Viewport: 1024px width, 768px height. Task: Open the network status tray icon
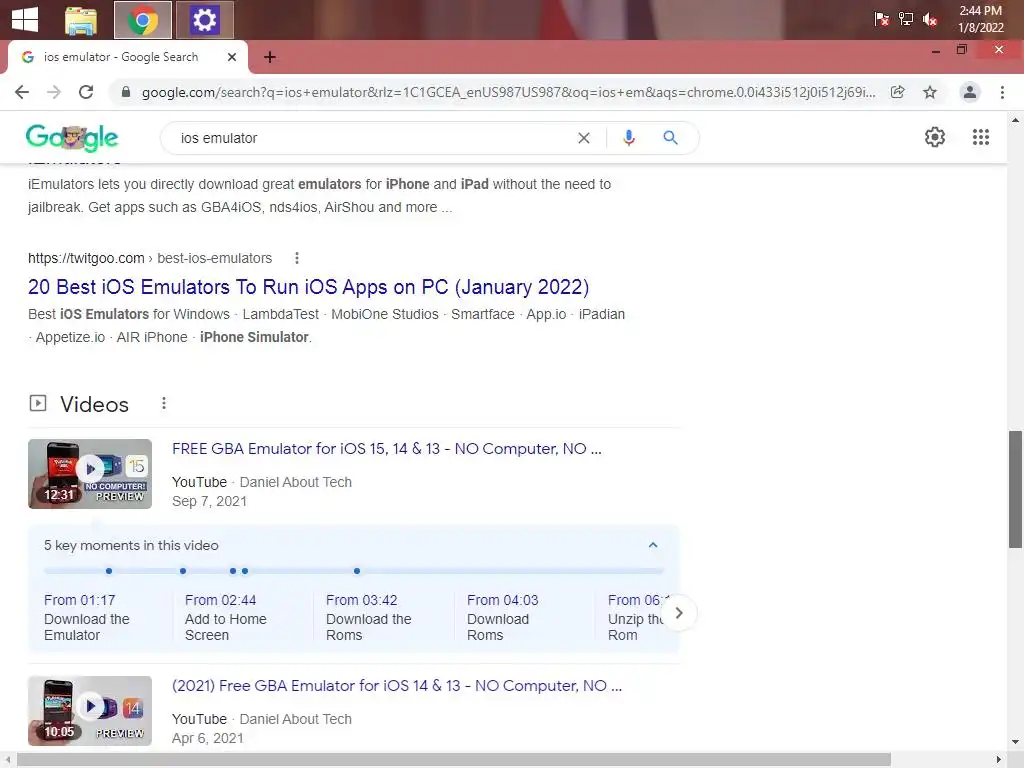906,20
